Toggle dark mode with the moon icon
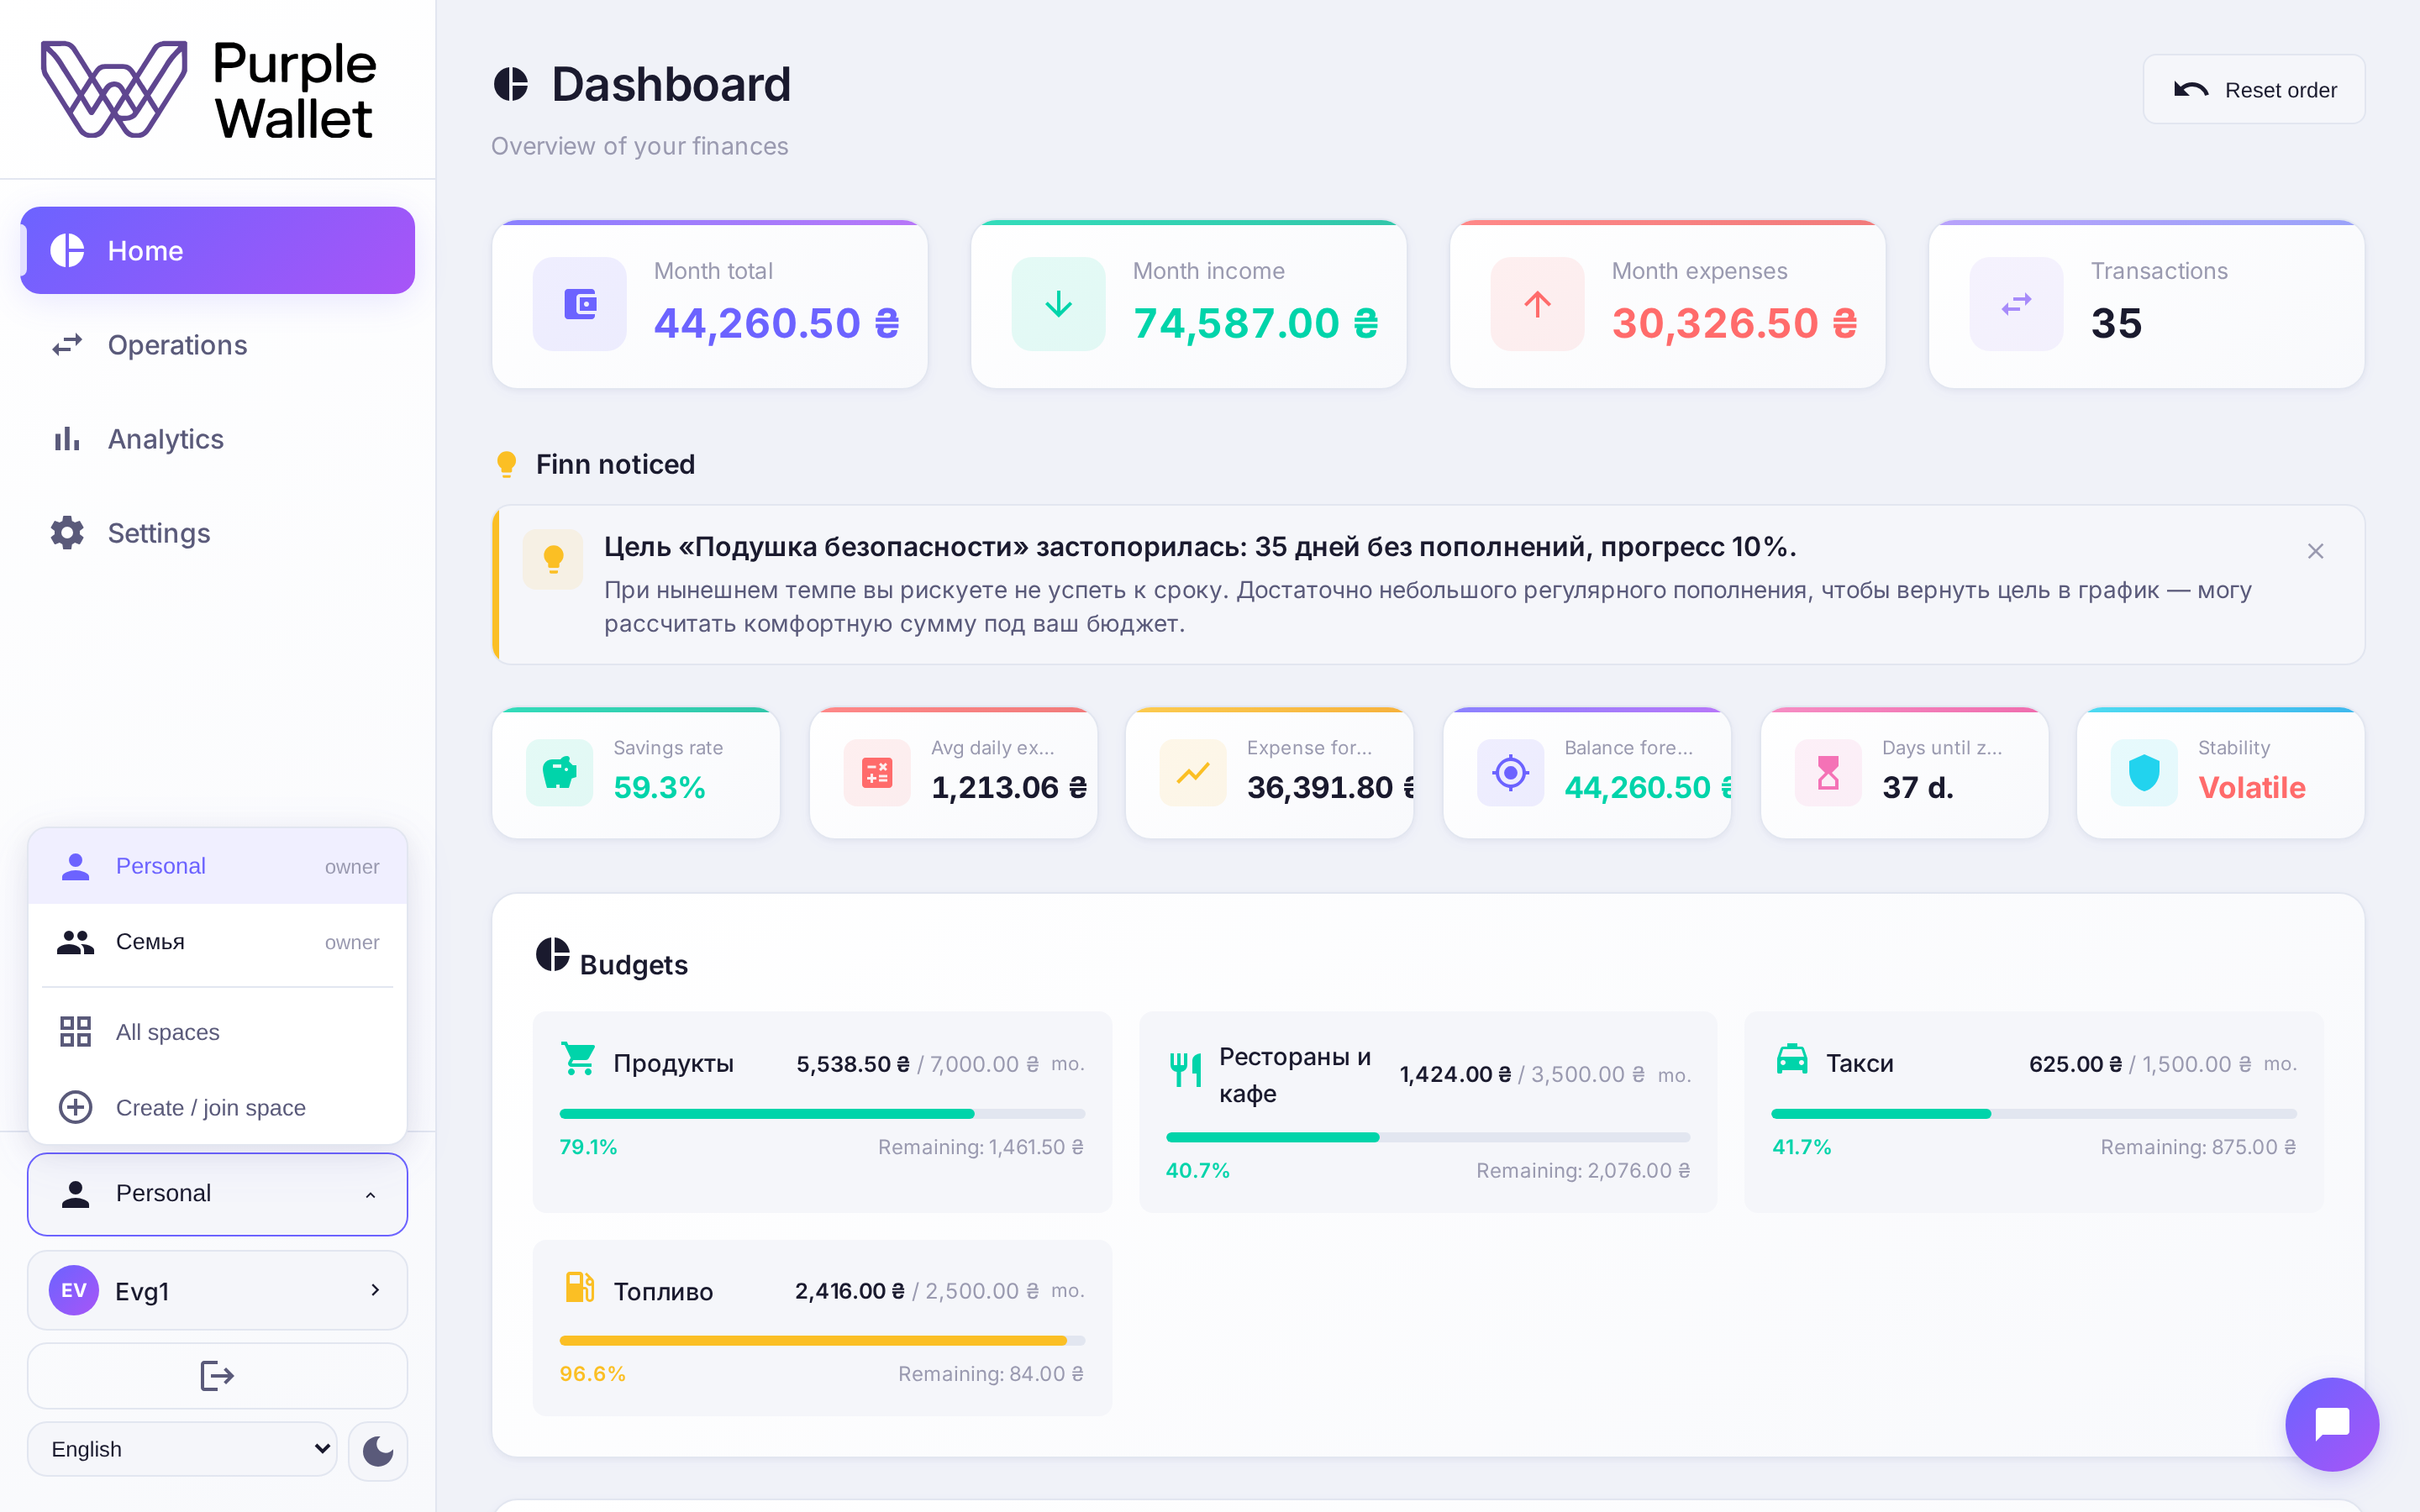 [378, 1450]
